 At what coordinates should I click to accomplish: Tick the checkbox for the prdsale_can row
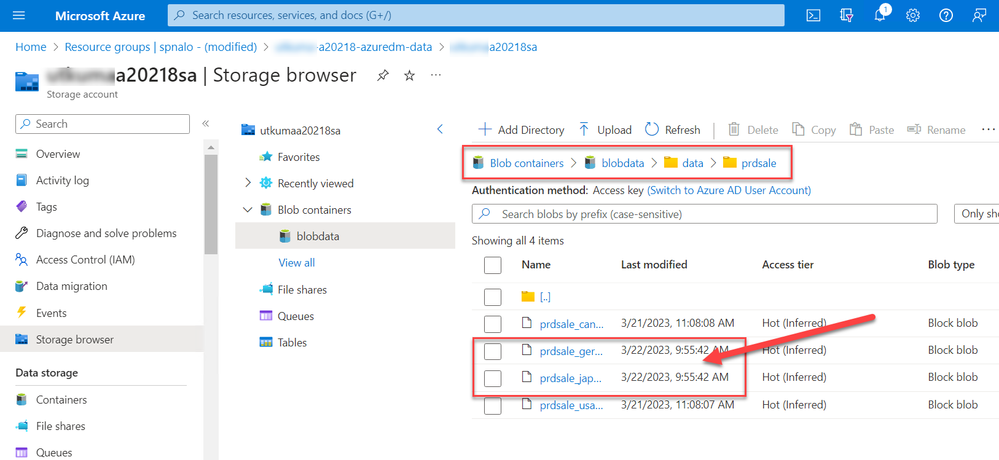click(x=492, y=324)
